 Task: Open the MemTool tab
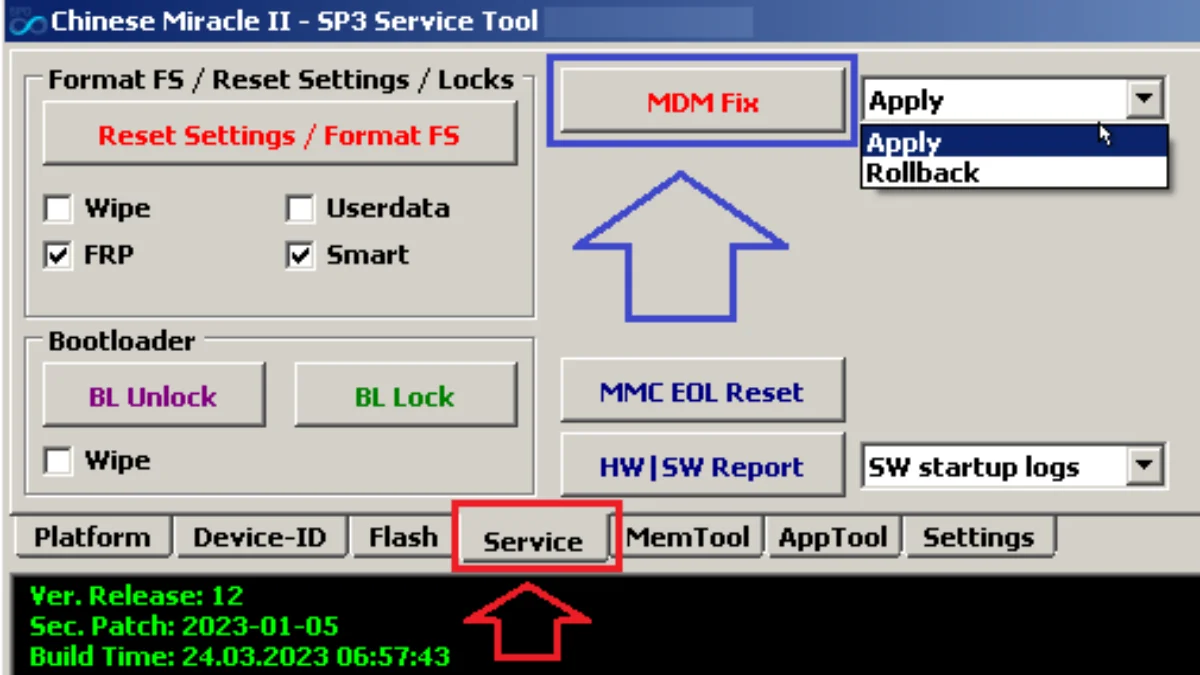tap(688, 537)
